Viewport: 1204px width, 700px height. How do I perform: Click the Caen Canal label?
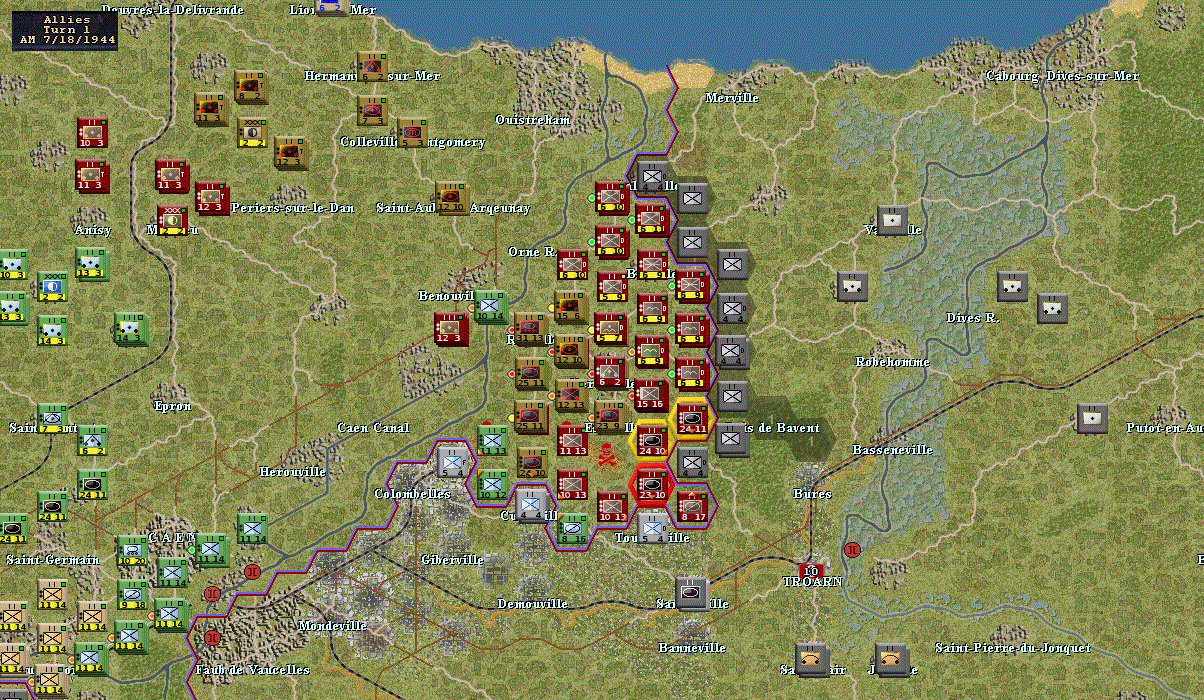pos(373,427)
